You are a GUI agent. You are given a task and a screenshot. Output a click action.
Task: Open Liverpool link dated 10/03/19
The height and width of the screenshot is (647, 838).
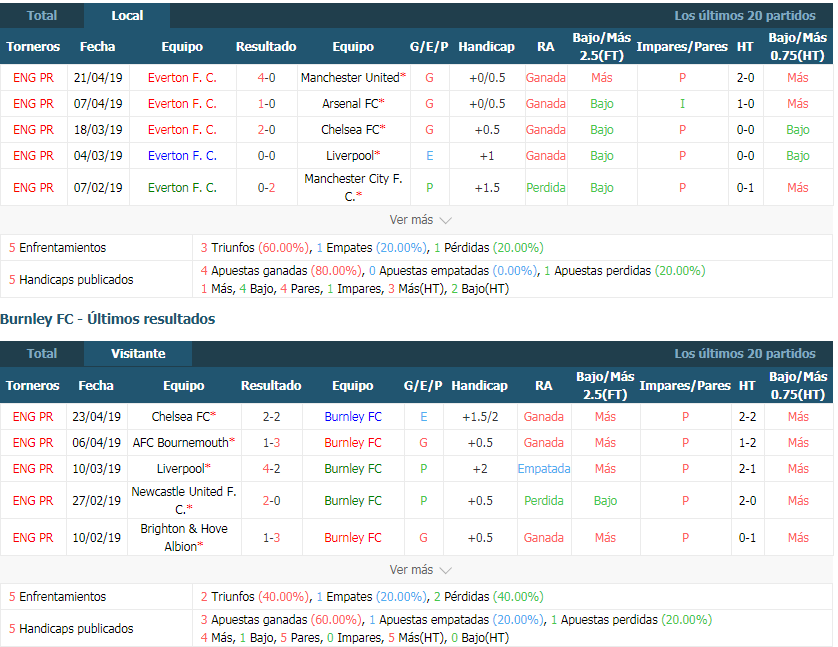(181, 469)
